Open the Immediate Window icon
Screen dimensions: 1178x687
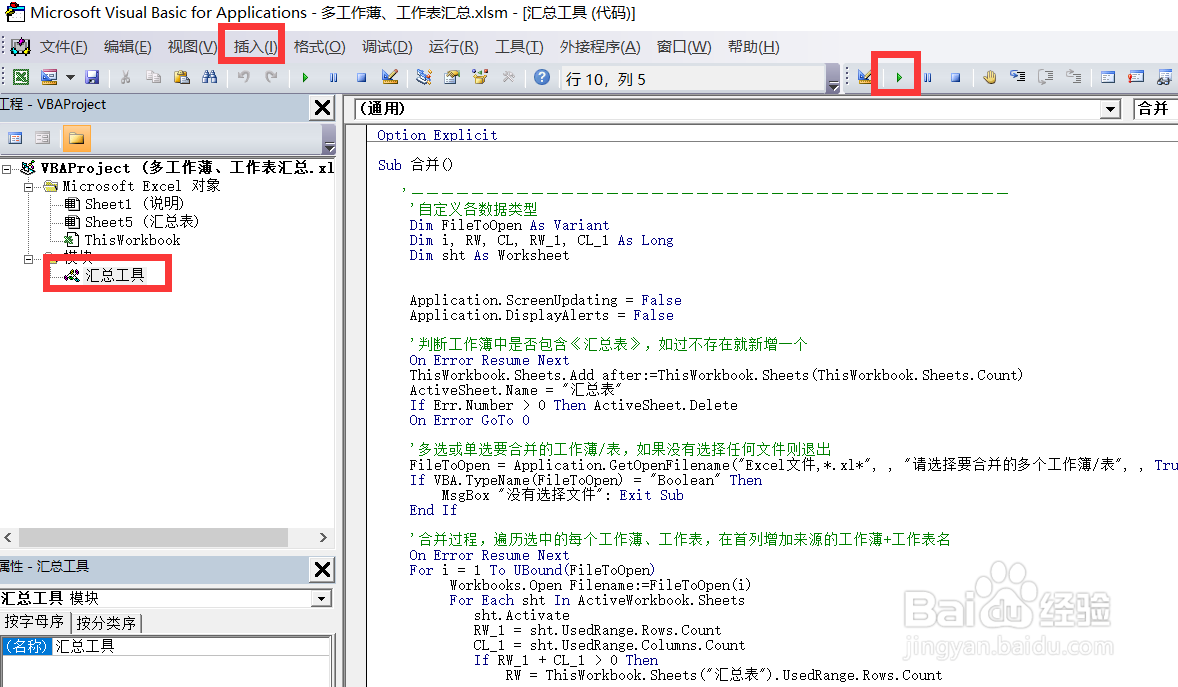1136,77
